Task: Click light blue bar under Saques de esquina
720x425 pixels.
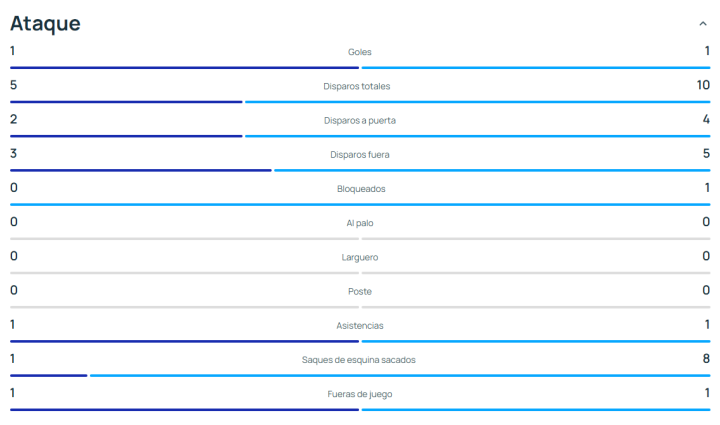Action: click(400, 376)
